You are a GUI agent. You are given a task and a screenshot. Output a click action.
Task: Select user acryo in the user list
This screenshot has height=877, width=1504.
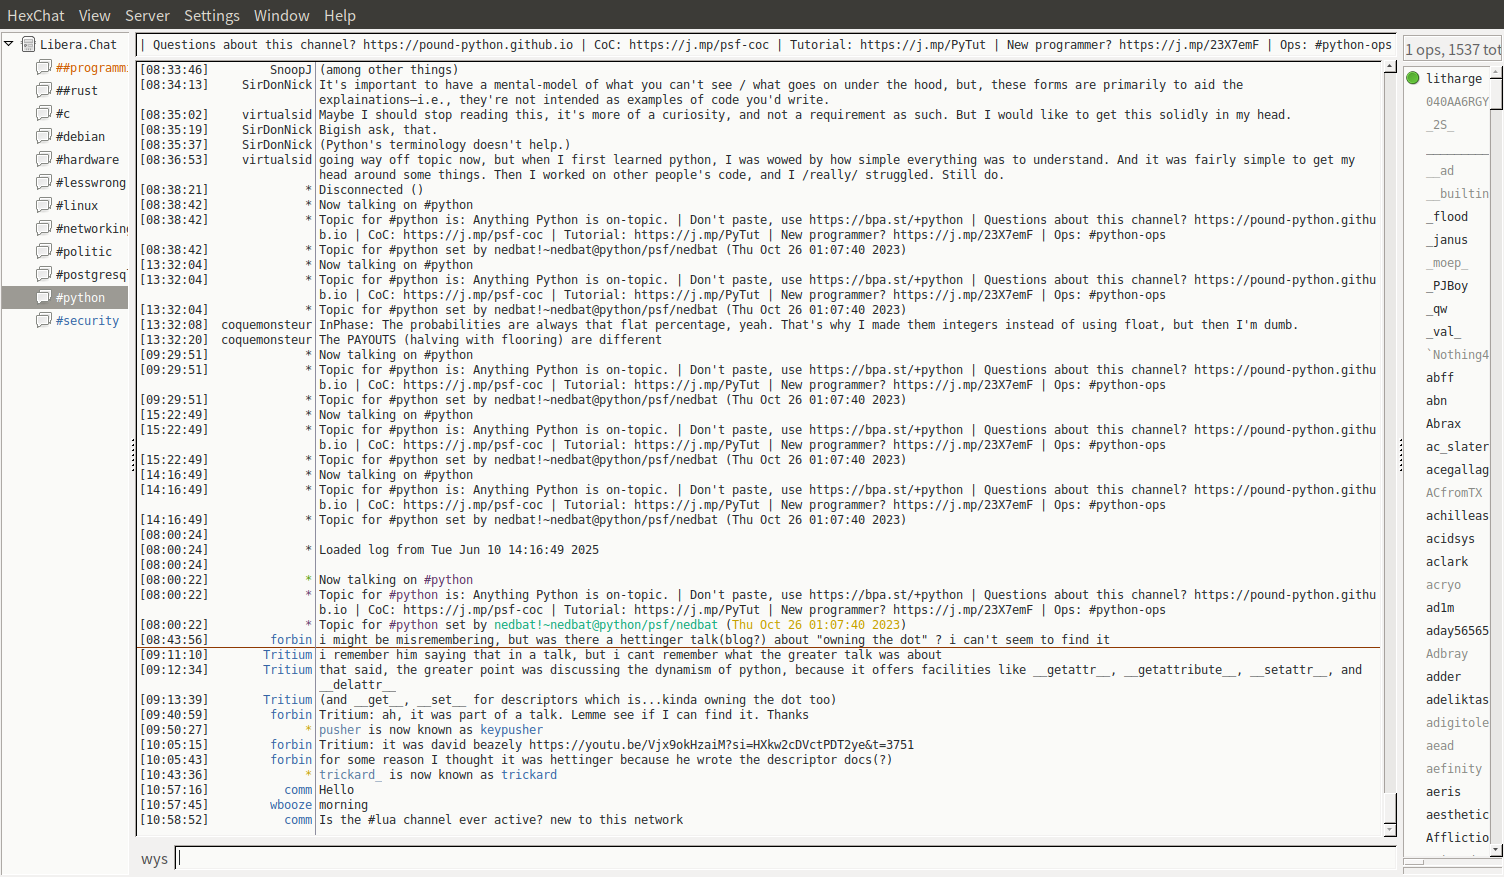coord(1443,584)
